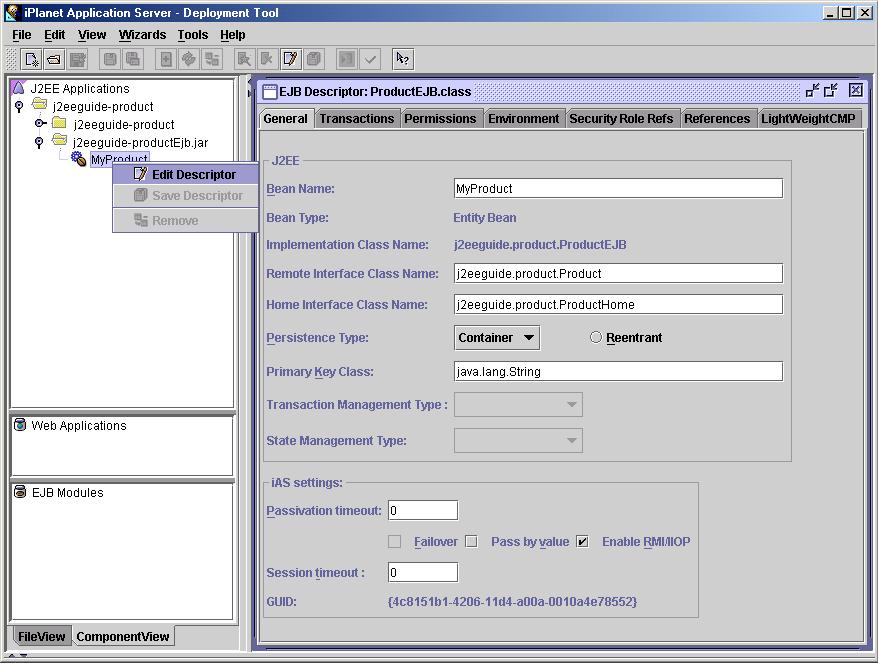Click the disabled Failover checkbox
This screenshot has width=878, height=663.
point(394,541)
